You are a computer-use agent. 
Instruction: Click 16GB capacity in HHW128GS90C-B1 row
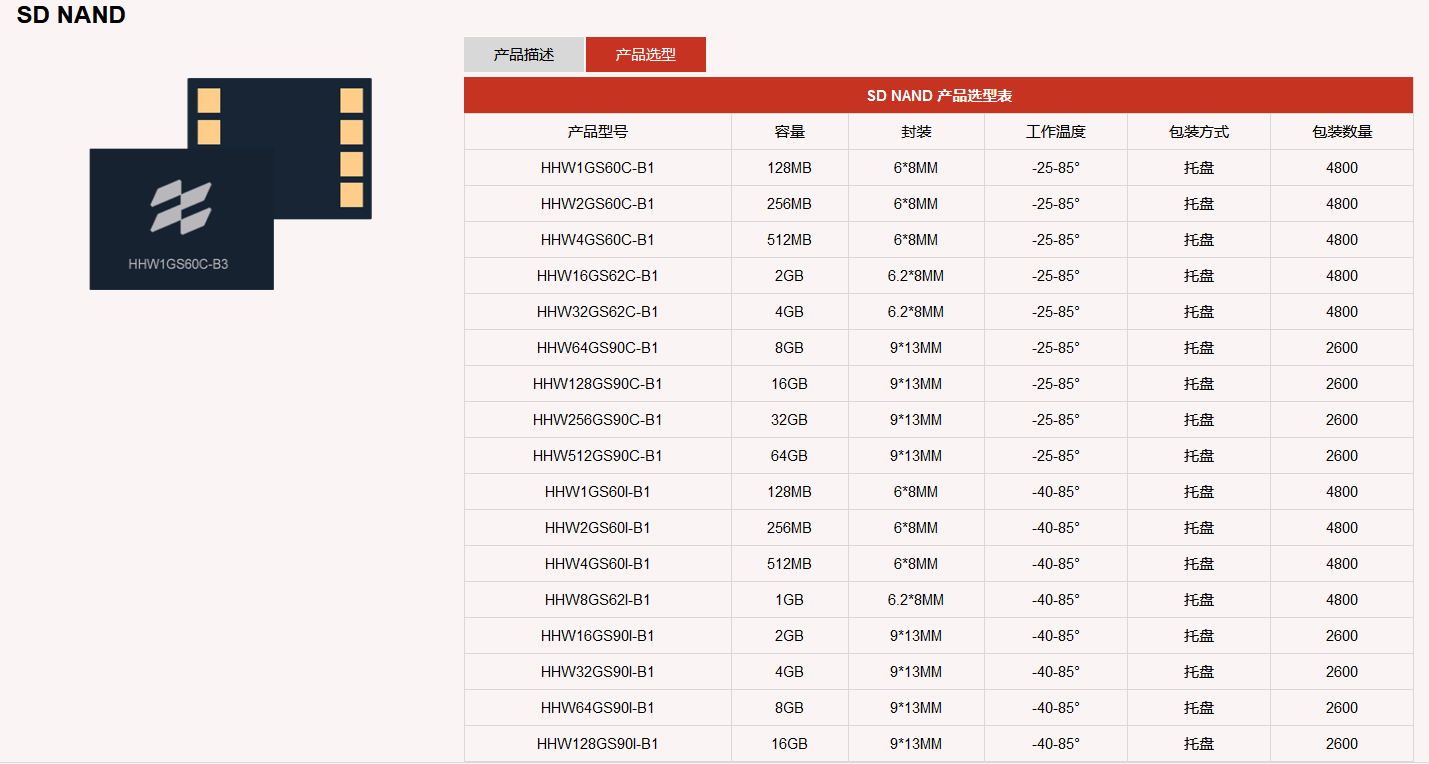(790, 384)
